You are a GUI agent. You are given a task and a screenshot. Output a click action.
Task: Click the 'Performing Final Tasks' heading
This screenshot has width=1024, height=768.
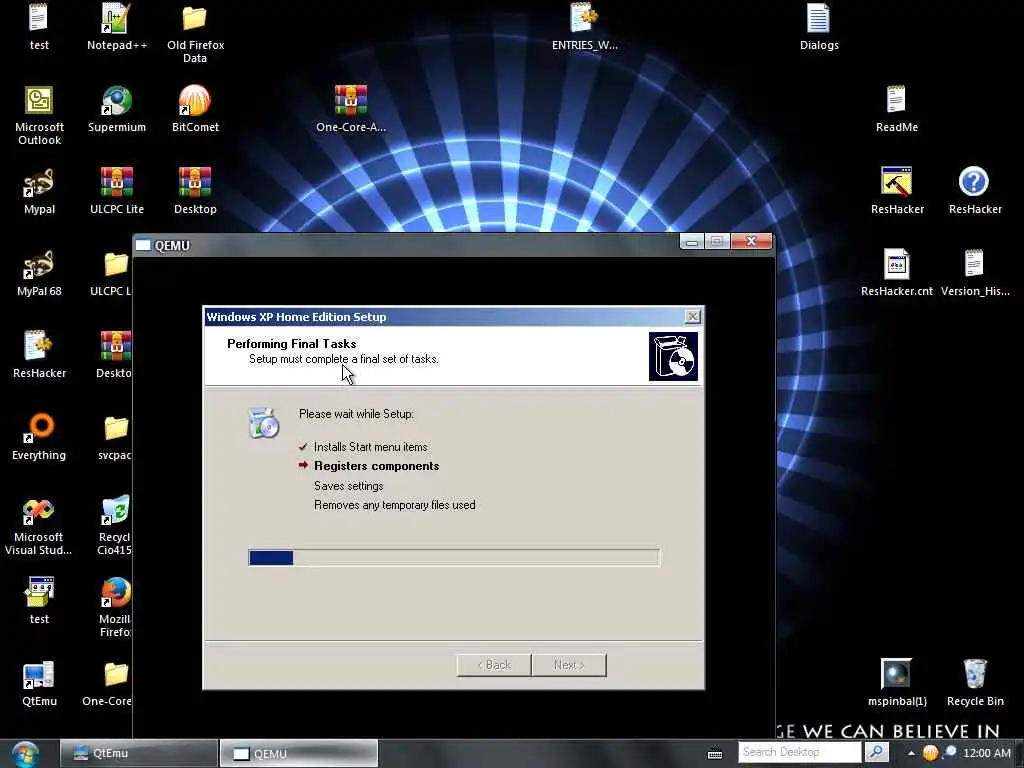[x=291, y=344]
